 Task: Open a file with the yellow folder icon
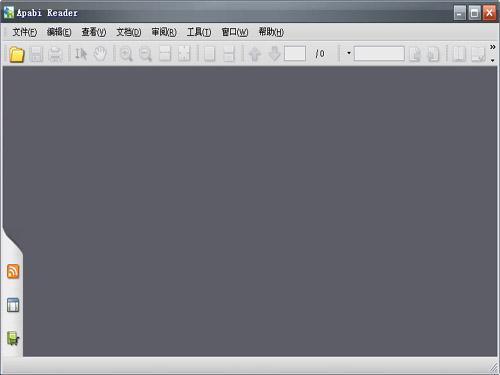[17, 54]
